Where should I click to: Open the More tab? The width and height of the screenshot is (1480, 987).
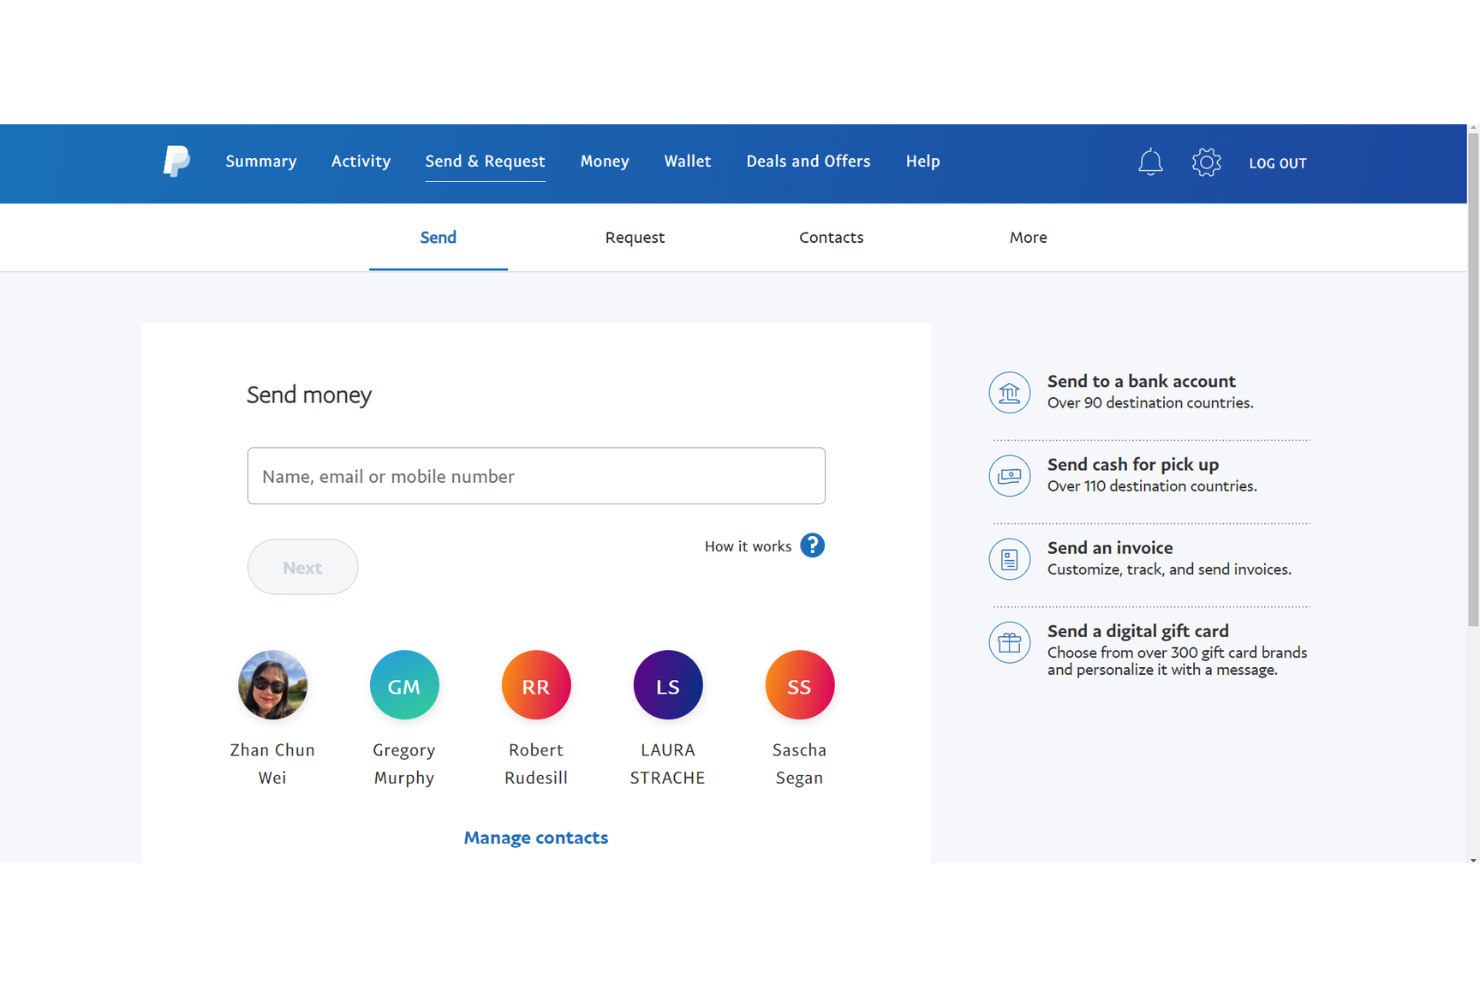1028,237
